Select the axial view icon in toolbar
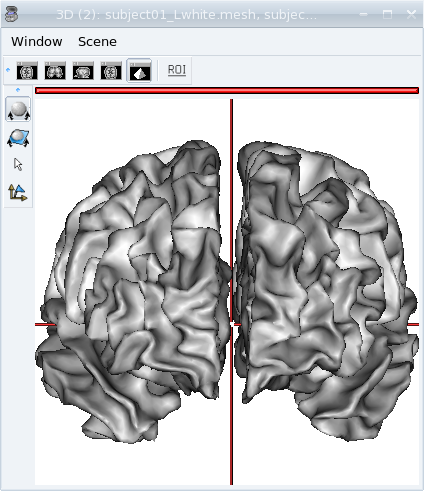The height and width of the screenshot is (491, 424). pyautogui.click(x=27, y=70)
